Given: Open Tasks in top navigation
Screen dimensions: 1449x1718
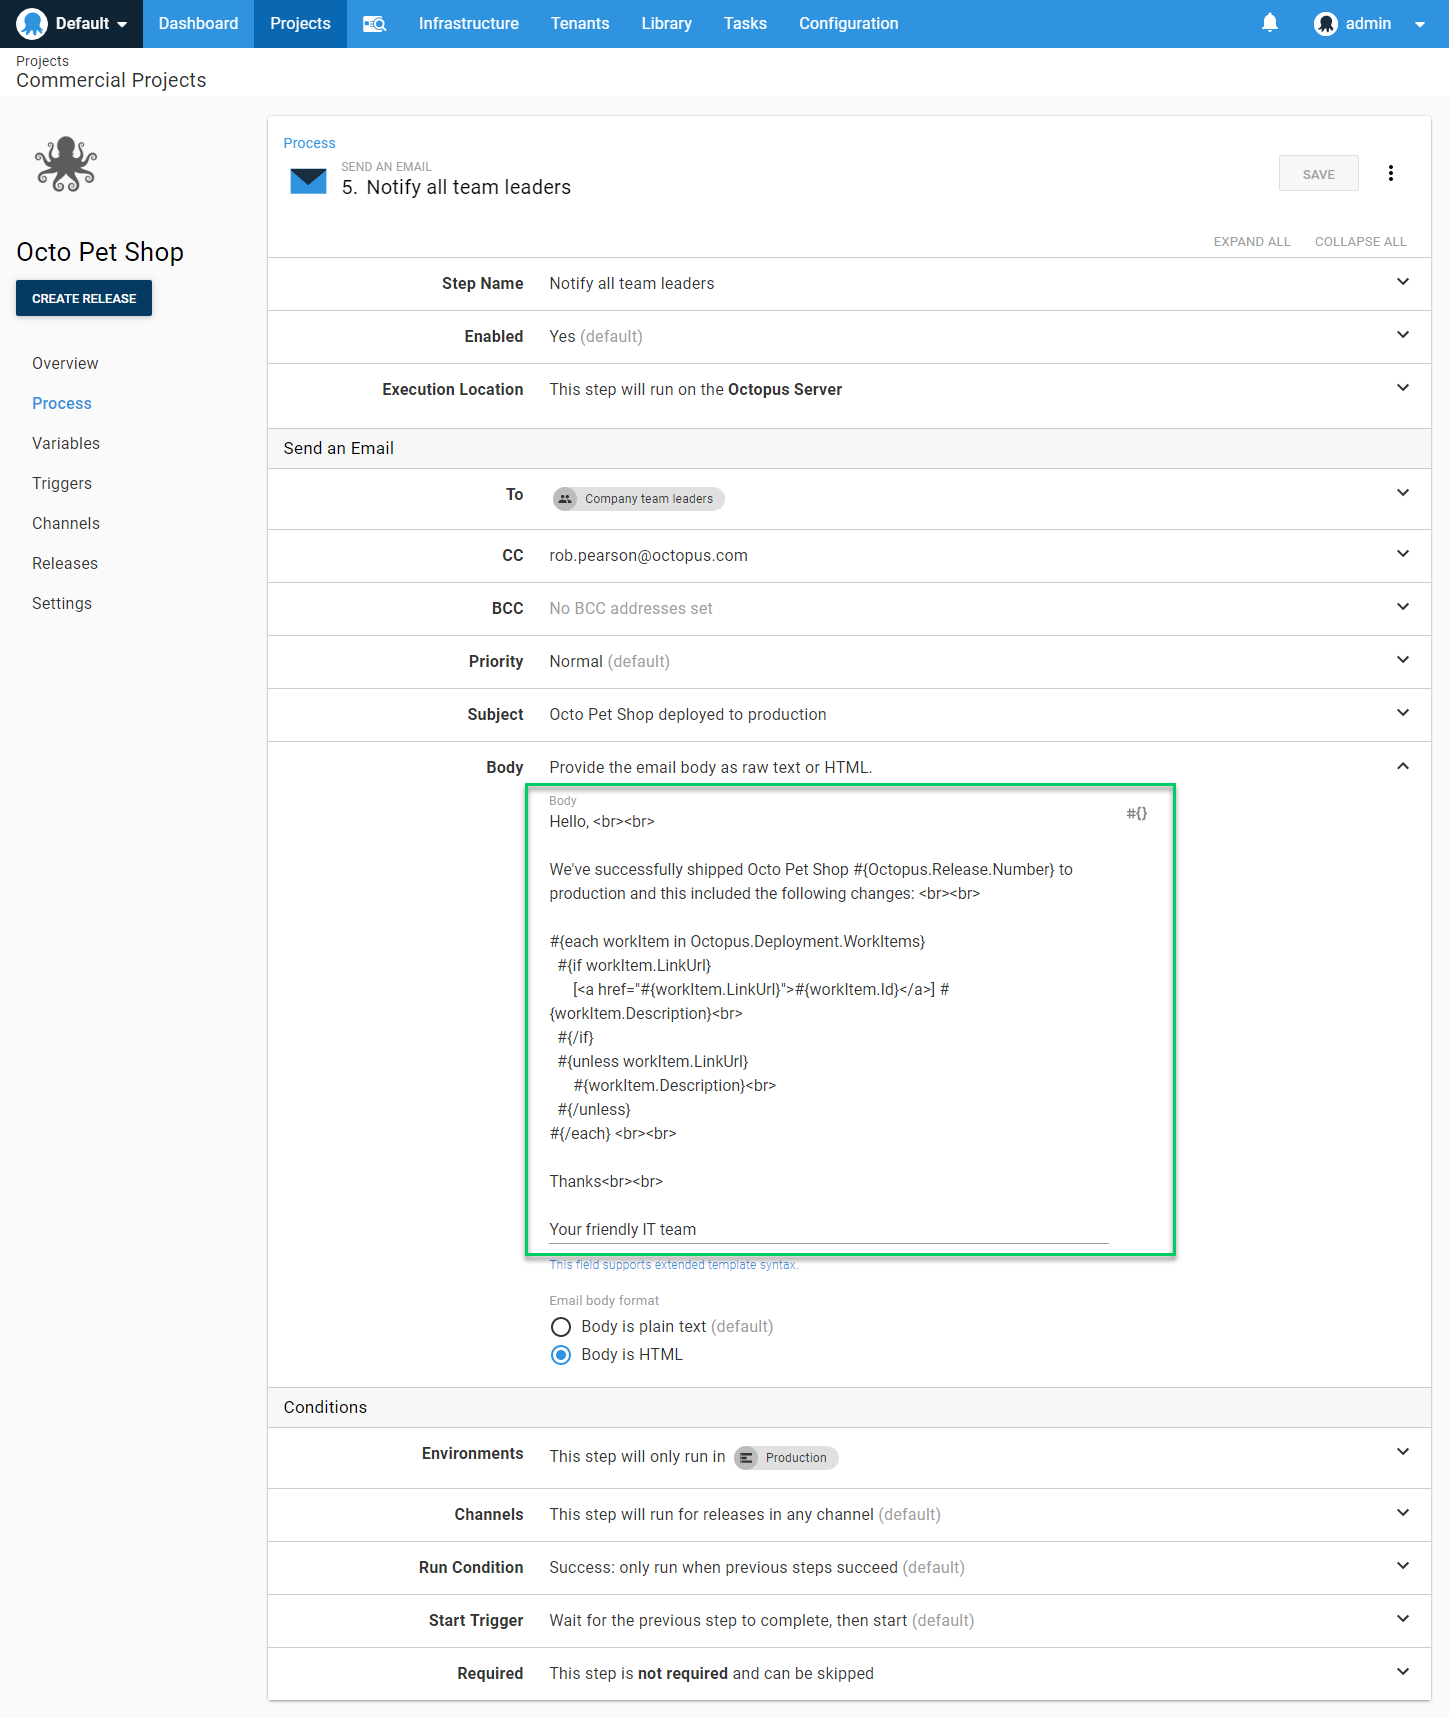Looking at the screenshot, I should (745, 24).
